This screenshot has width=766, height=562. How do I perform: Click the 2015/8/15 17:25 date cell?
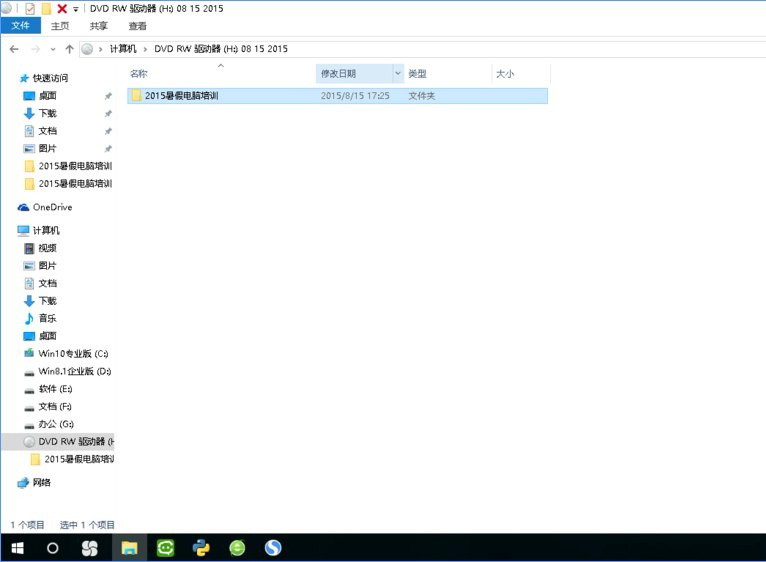click(x=355, y=96)
